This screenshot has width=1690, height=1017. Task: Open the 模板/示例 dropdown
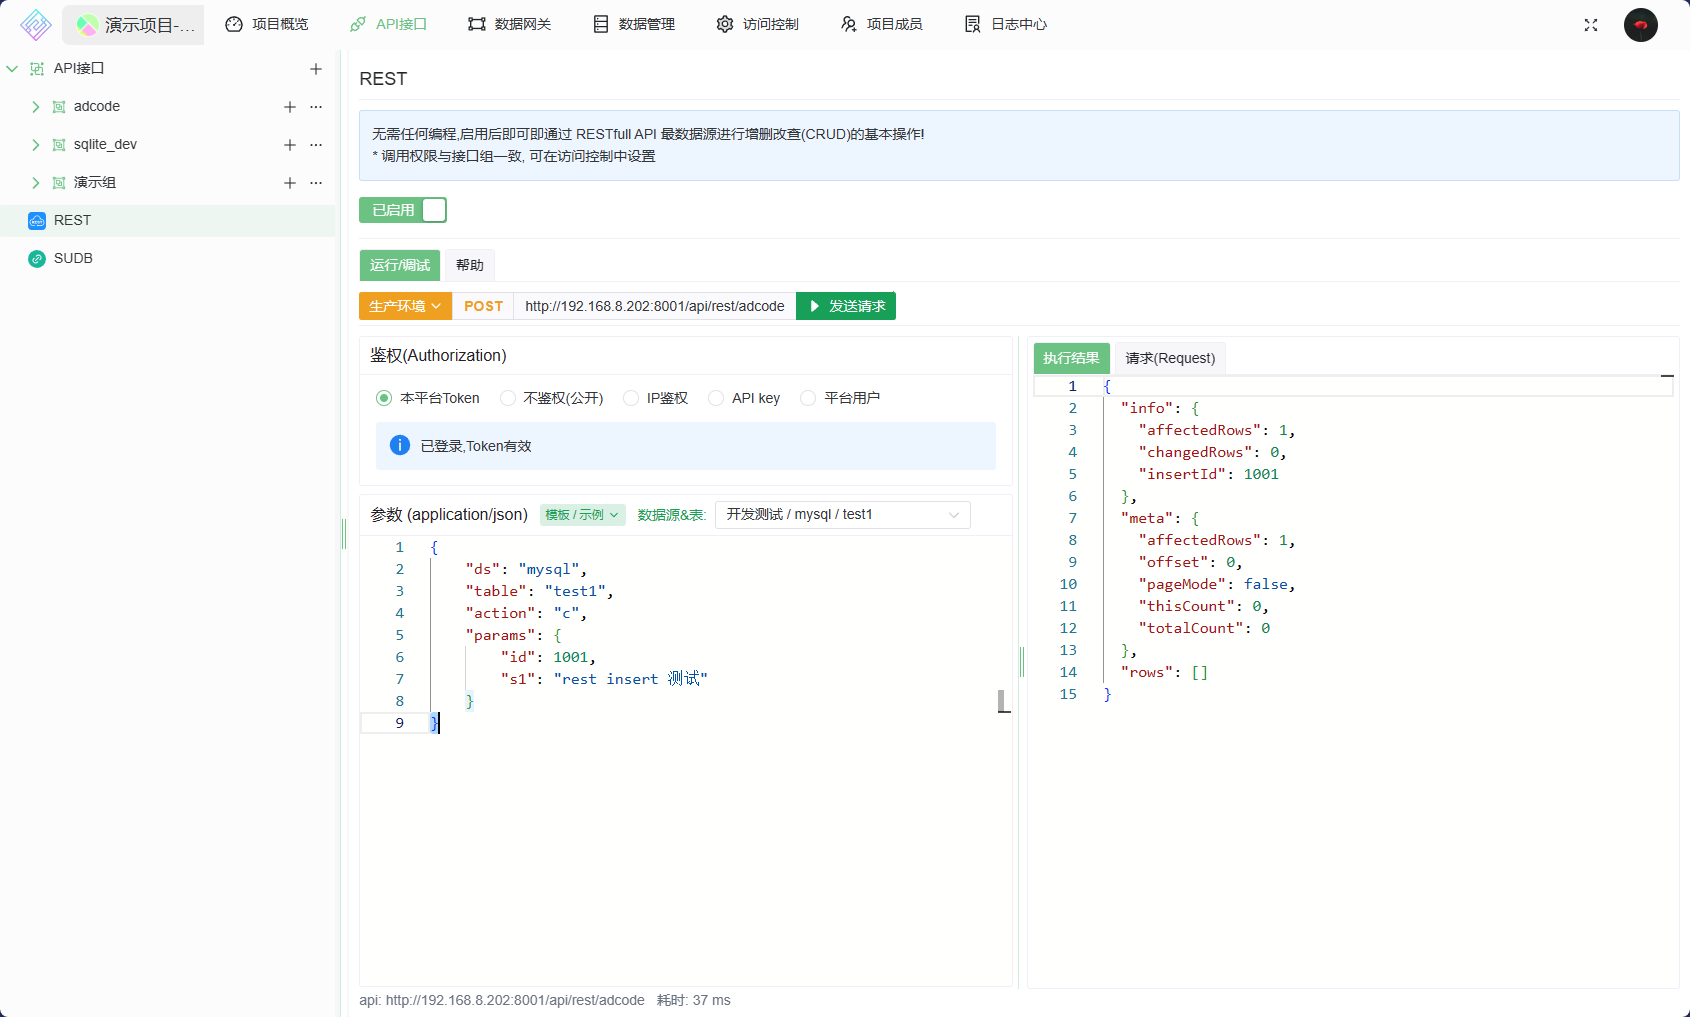pos(582,515)
